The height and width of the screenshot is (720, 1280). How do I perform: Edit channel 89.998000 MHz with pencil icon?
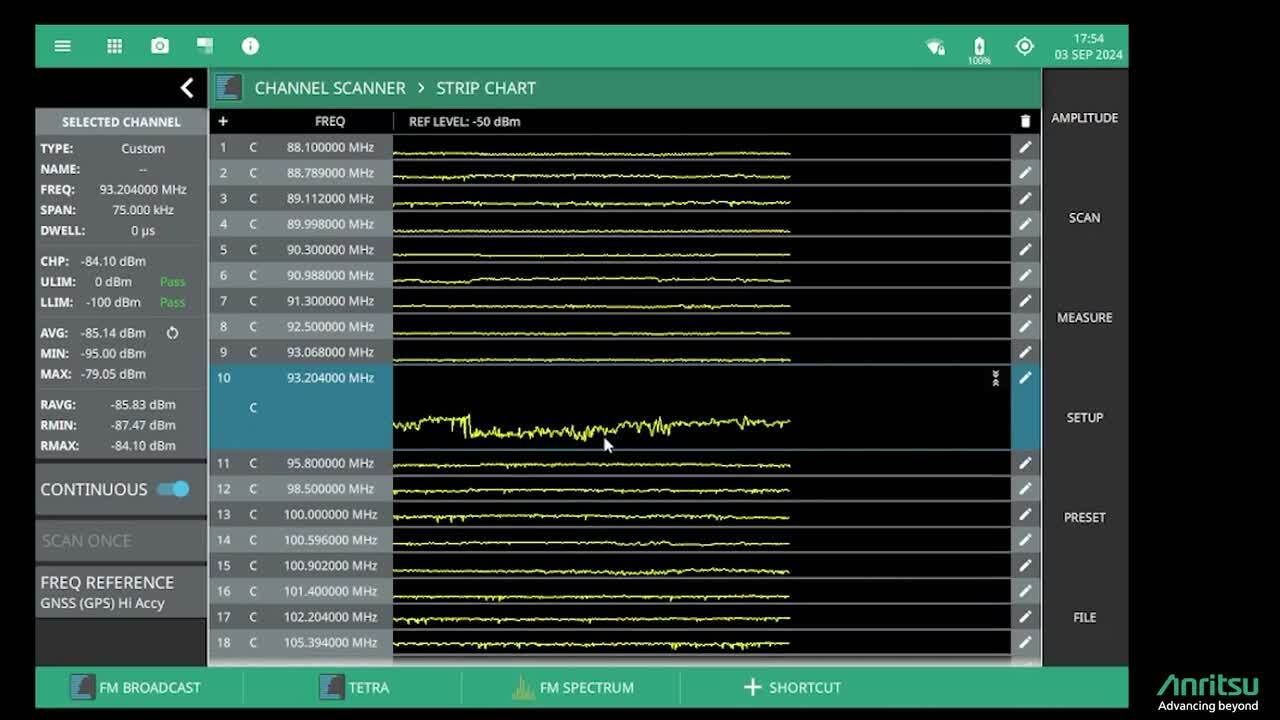tap(1025, 224)
